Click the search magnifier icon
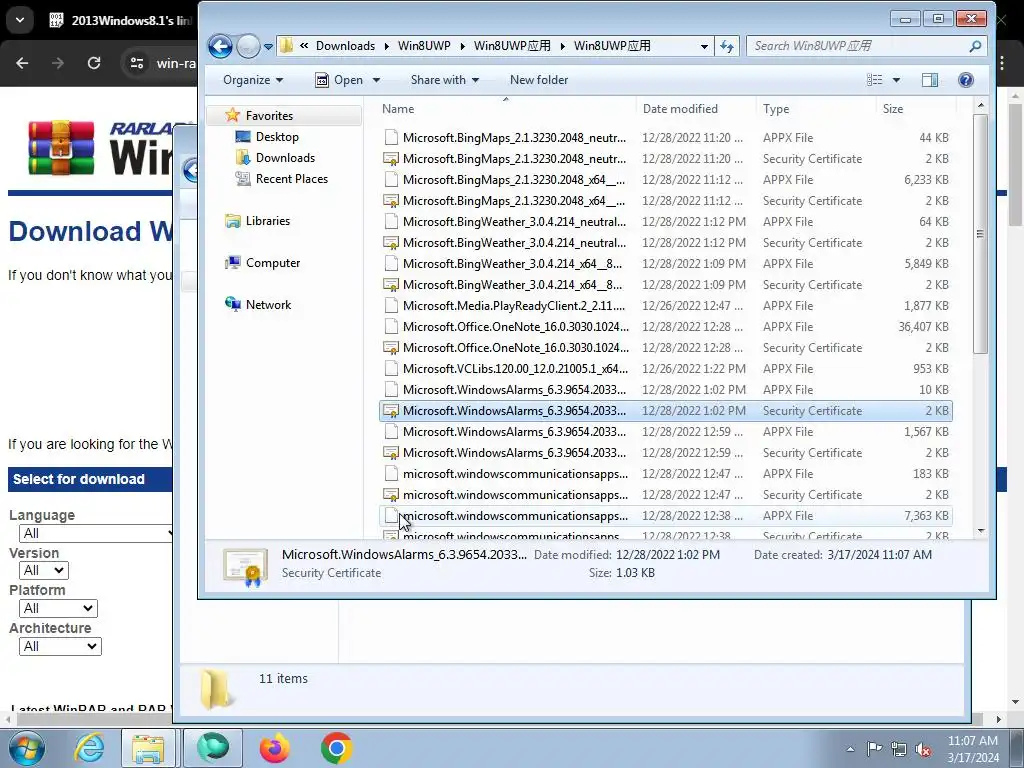Screen dimensions: 1024x768 coord(975,46)
